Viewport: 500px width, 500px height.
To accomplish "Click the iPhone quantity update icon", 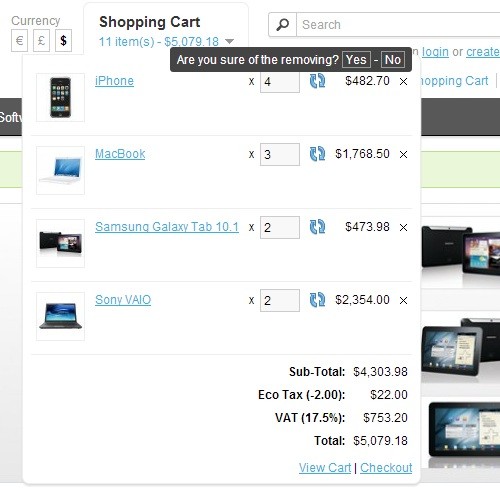I will point(317,81).
